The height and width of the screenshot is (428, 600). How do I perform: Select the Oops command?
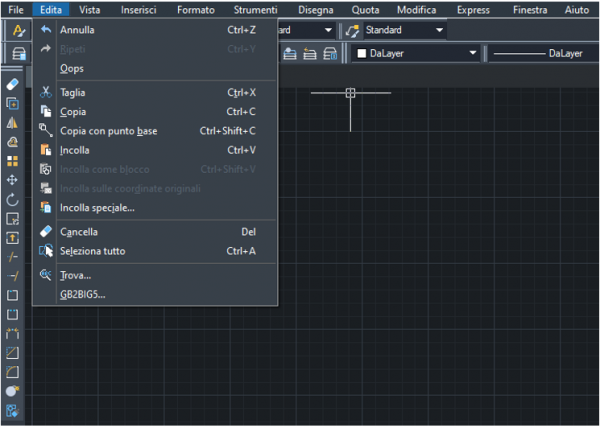[x=155, y=69]
